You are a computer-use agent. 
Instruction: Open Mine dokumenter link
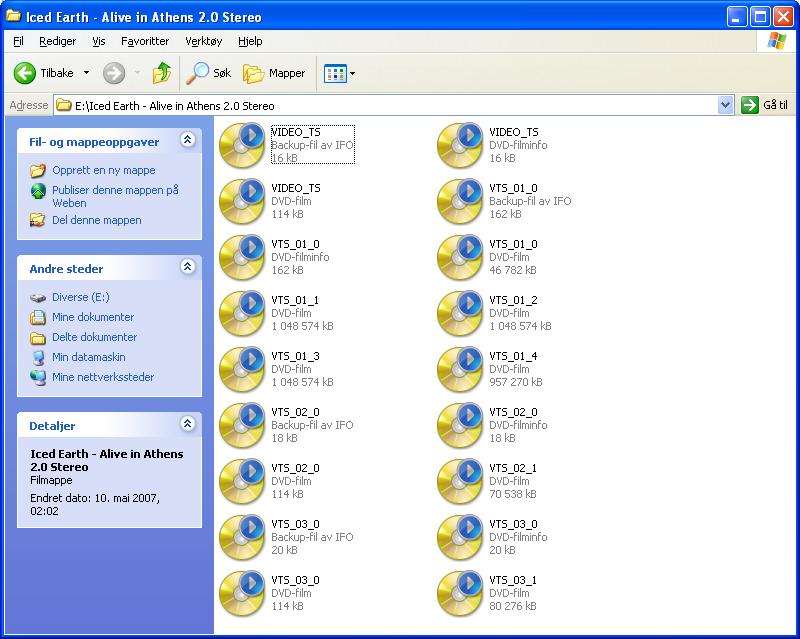pyautogui.click(x=93, y=317)
